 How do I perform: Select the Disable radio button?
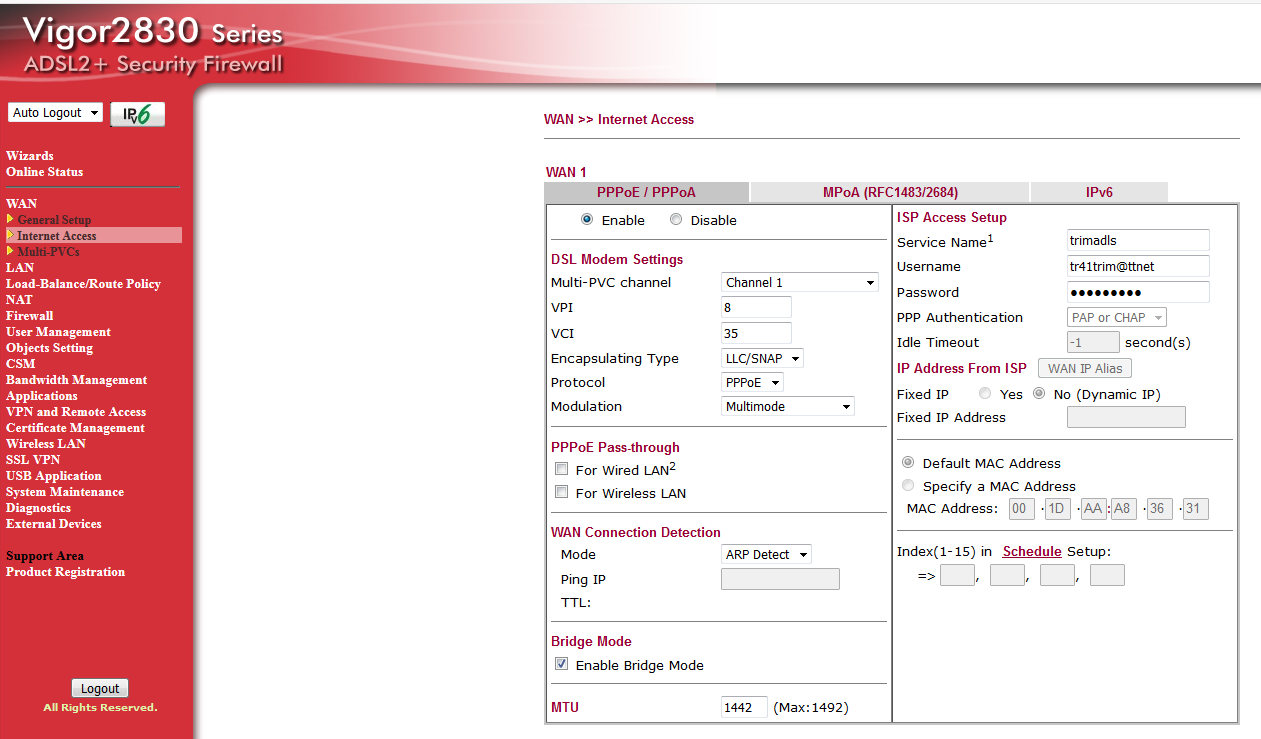[676, 220]
